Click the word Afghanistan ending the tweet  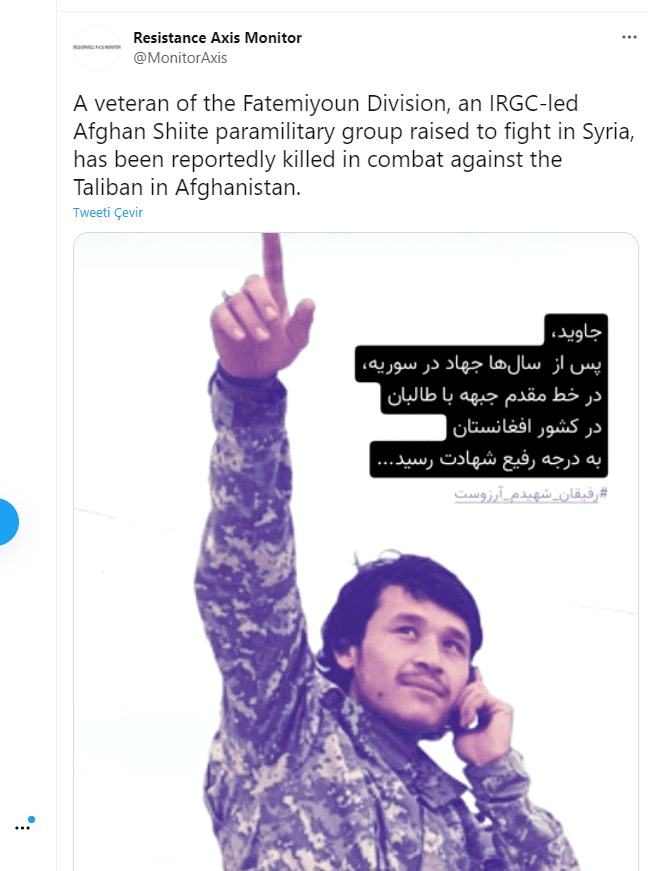point(238,187)
